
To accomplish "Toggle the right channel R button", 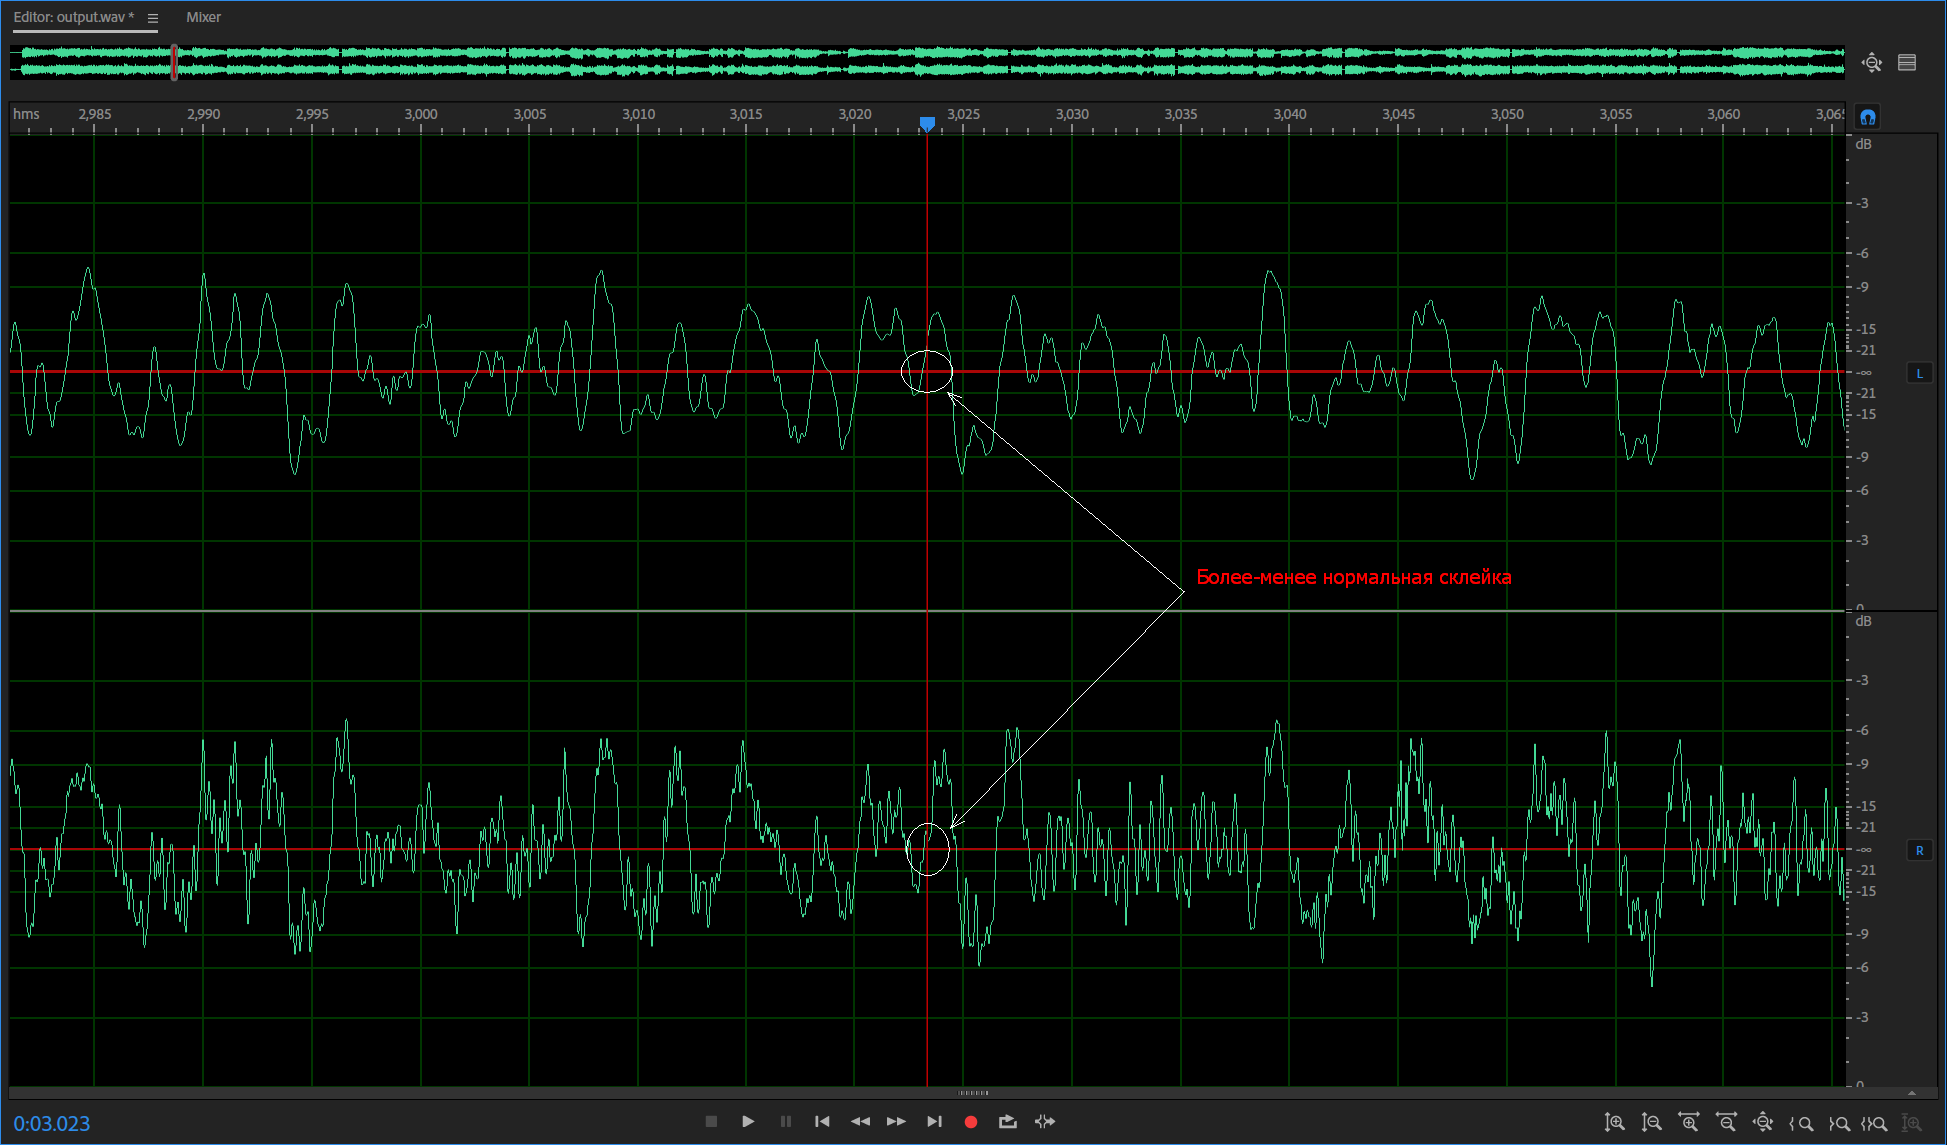I will 1919,850.
